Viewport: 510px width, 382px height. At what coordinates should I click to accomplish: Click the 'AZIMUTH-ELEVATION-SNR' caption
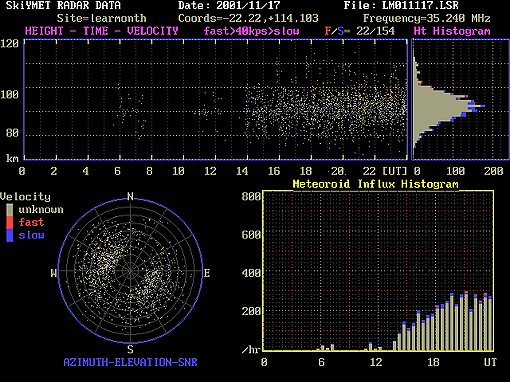click(130, 362)
